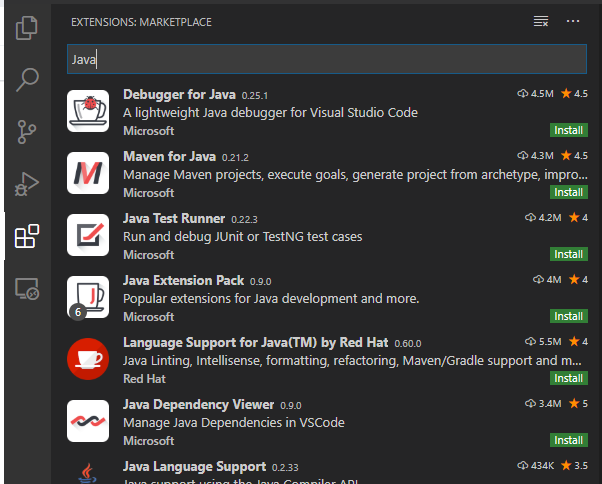Open Java Extension Pack title
602x484 pixels.
tap(183, 281)
